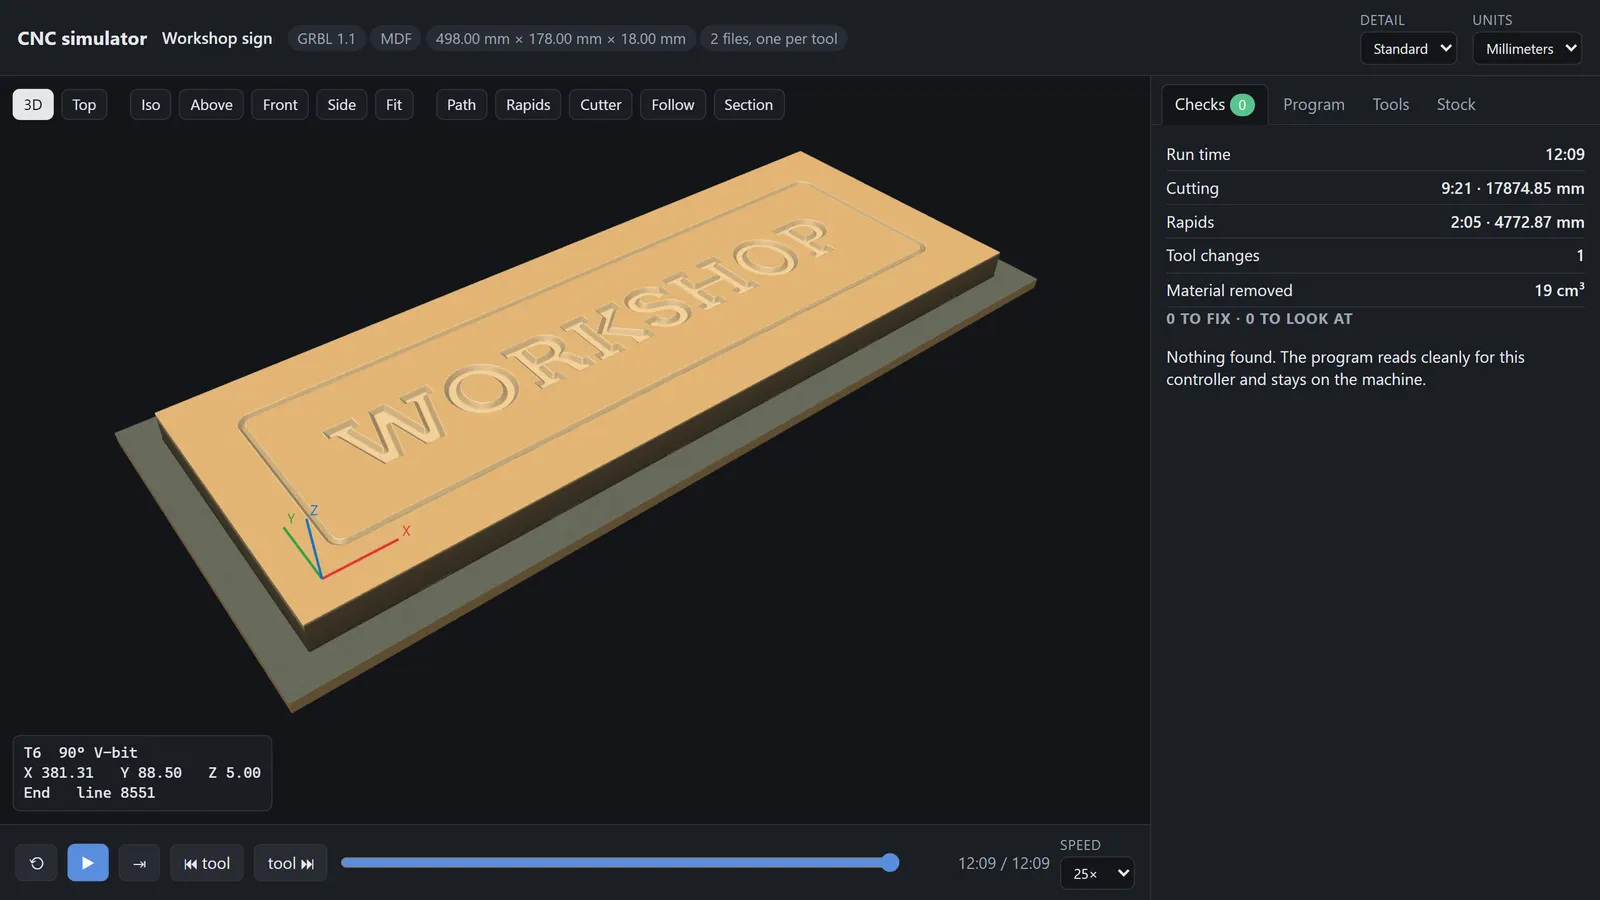Image resolution: width=1600 pixels, height=900 pixels.
Task: Click the Run time 12:09 value
Action: pyautogui.click(x=1565, y=154)
